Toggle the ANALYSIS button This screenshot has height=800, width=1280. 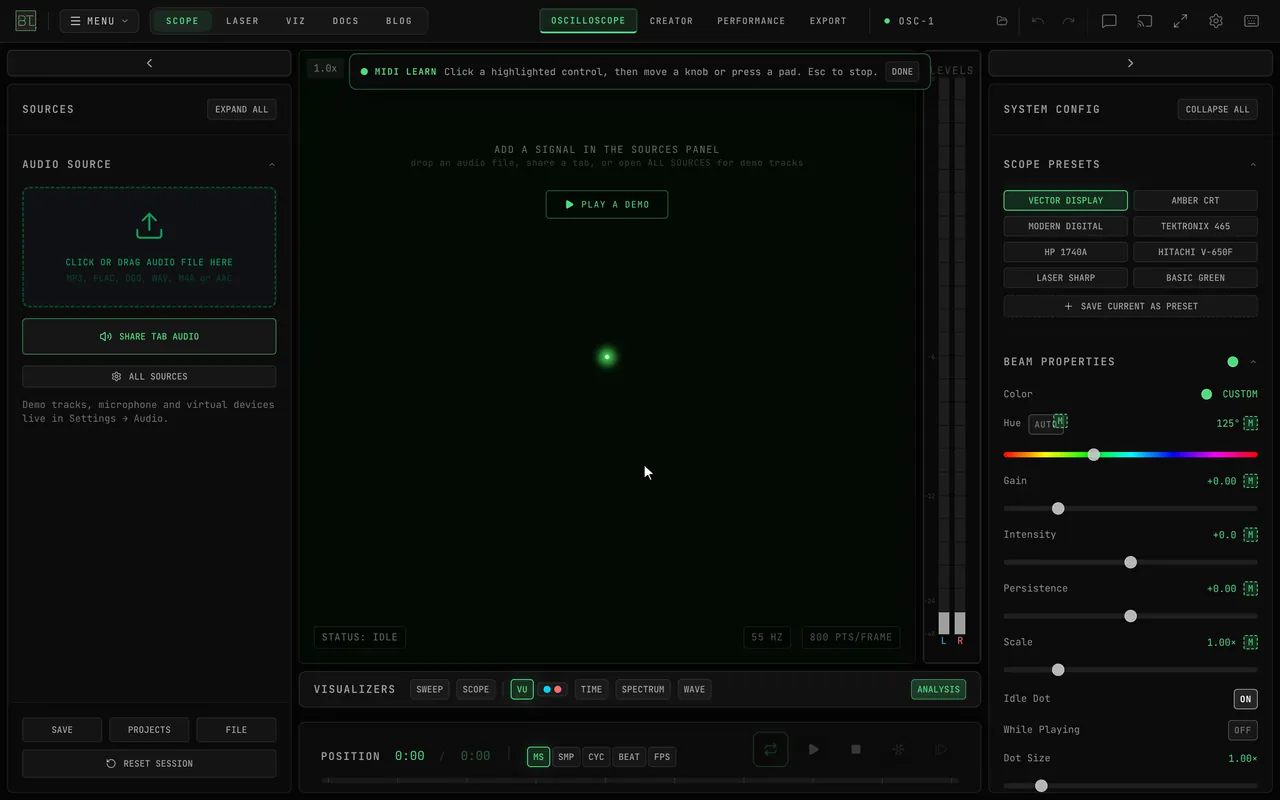pyautogui.click(x=938, y=689)
